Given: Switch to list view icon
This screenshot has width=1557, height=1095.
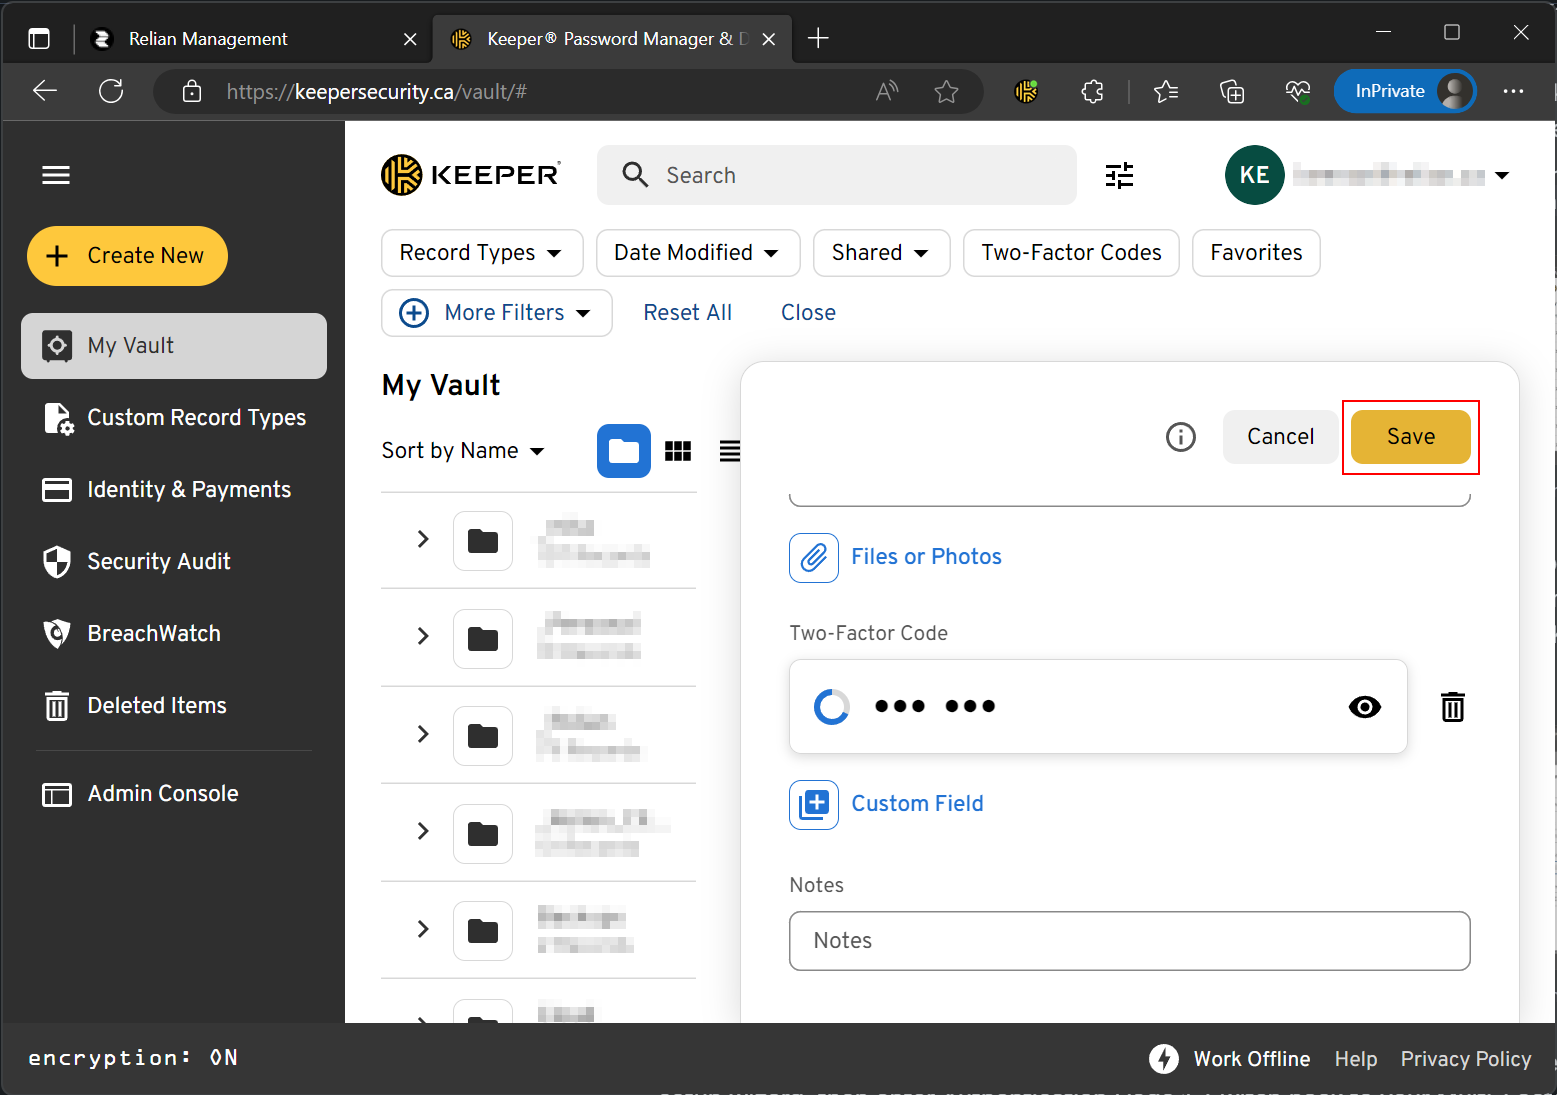Looking at the screenshot, I should coord(730,451).
